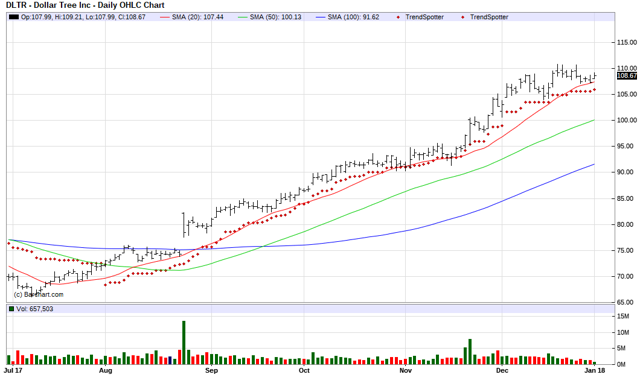Click the 108.67 current price tag
640x389 pixels.
[x=627, y=76]
